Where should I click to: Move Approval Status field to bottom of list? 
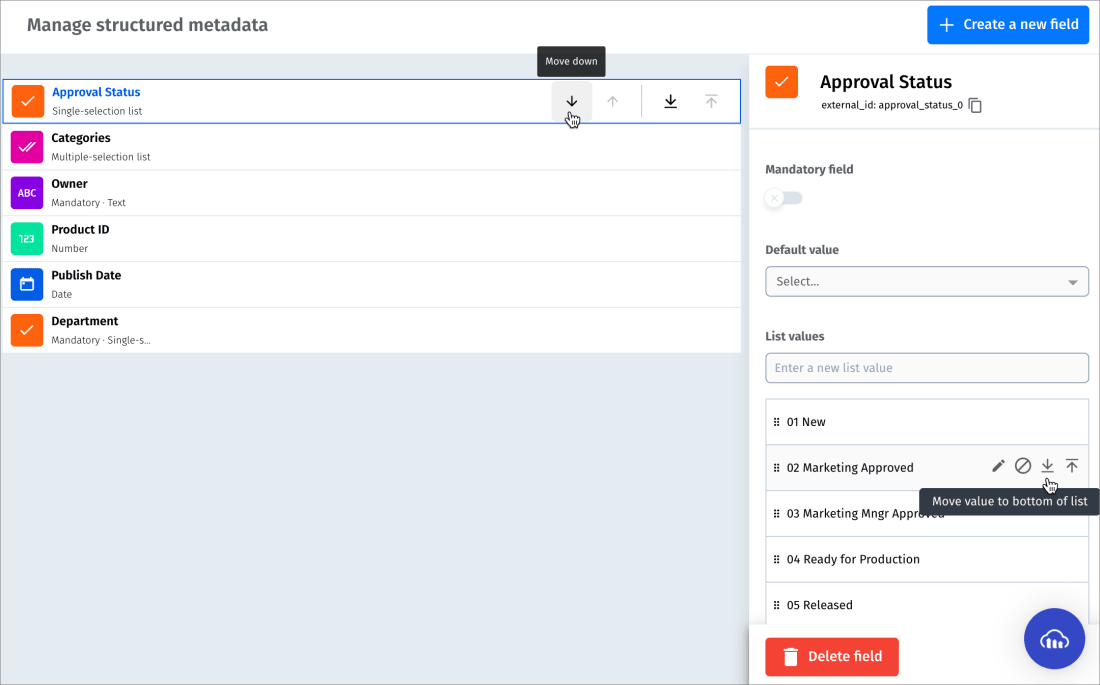tap(671, 101)
